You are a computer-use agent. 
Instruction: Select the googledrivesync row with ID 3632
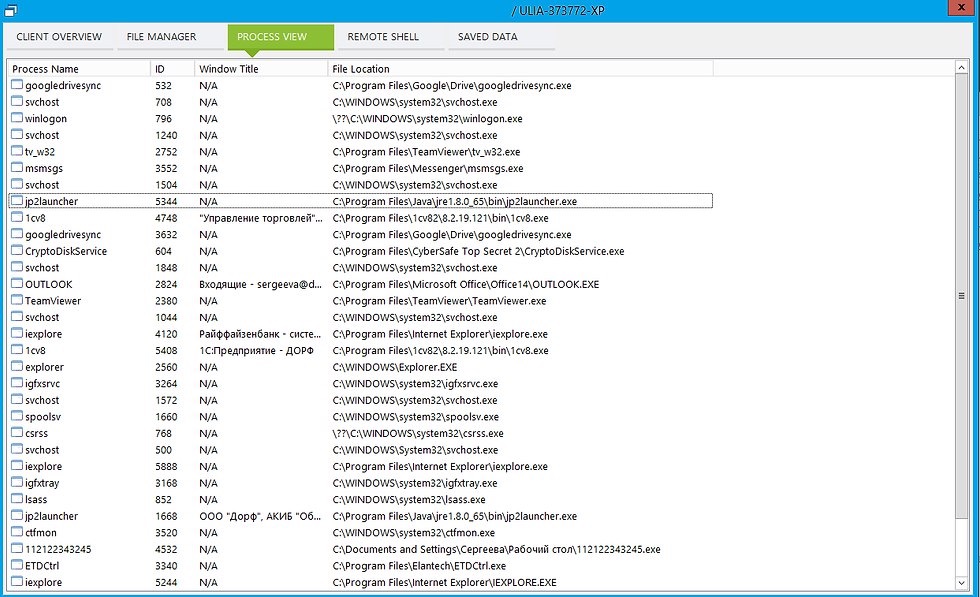point(360,234)
